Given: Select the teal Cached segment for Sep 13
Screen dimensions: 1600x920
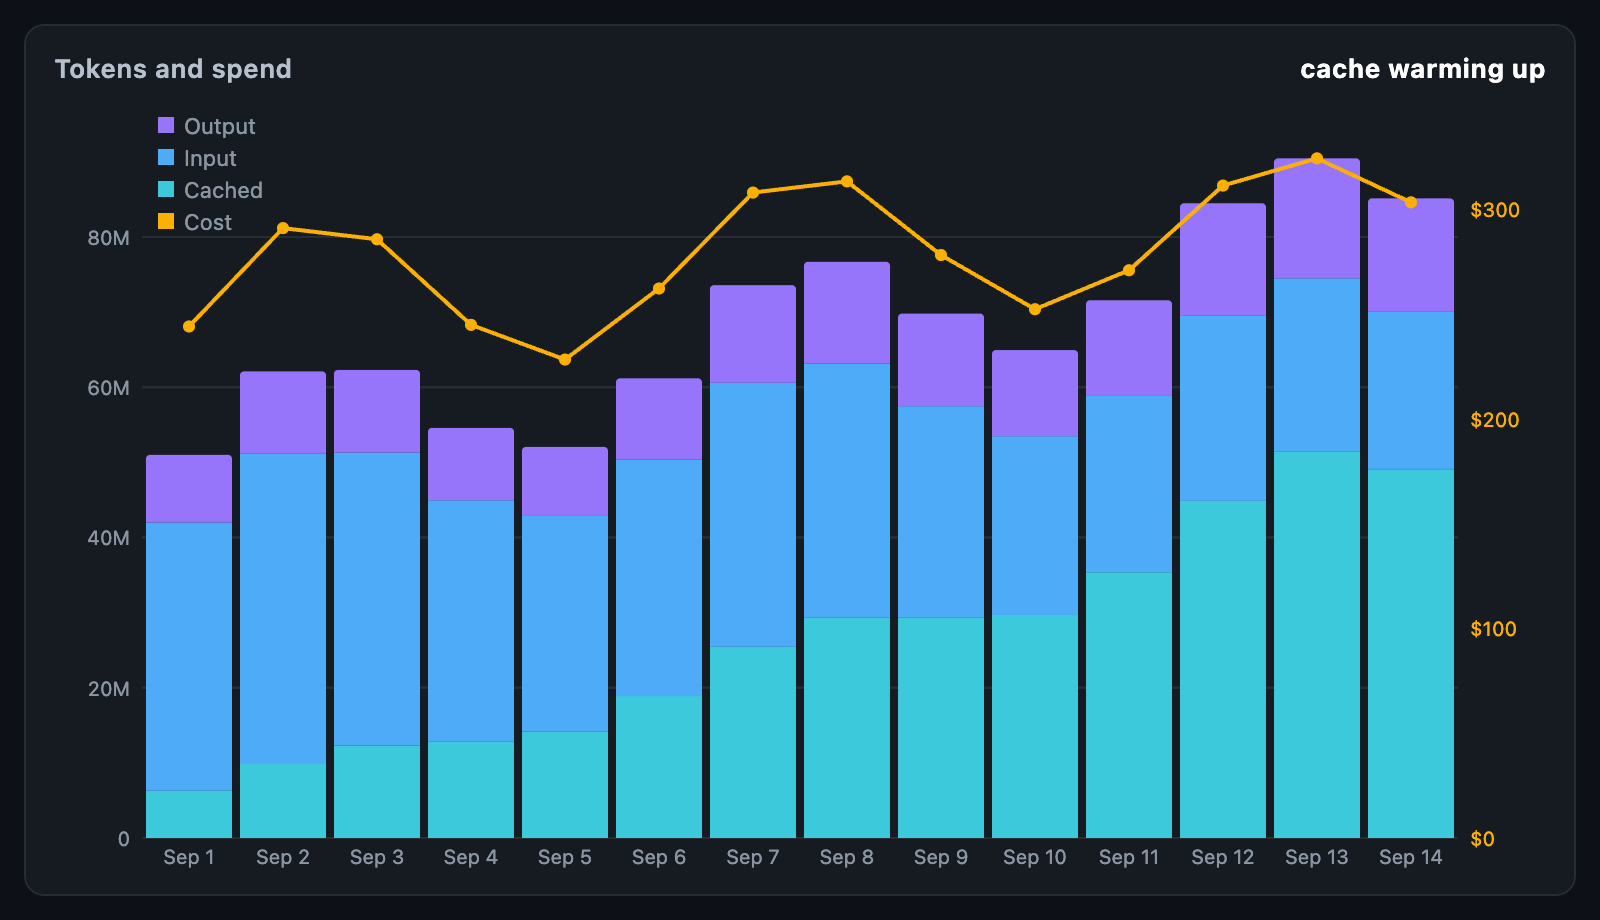Looking at the screenshot, I should pos(1317,645).
